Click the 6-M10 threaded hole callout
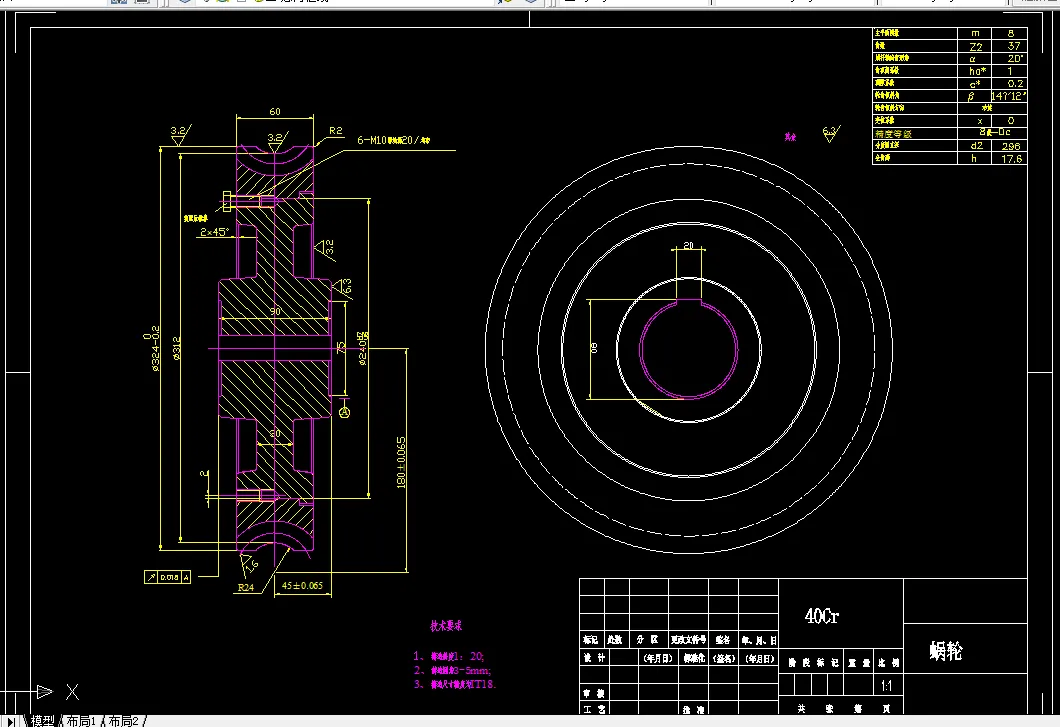This screenshot has width=1060, height=727. 393,140
